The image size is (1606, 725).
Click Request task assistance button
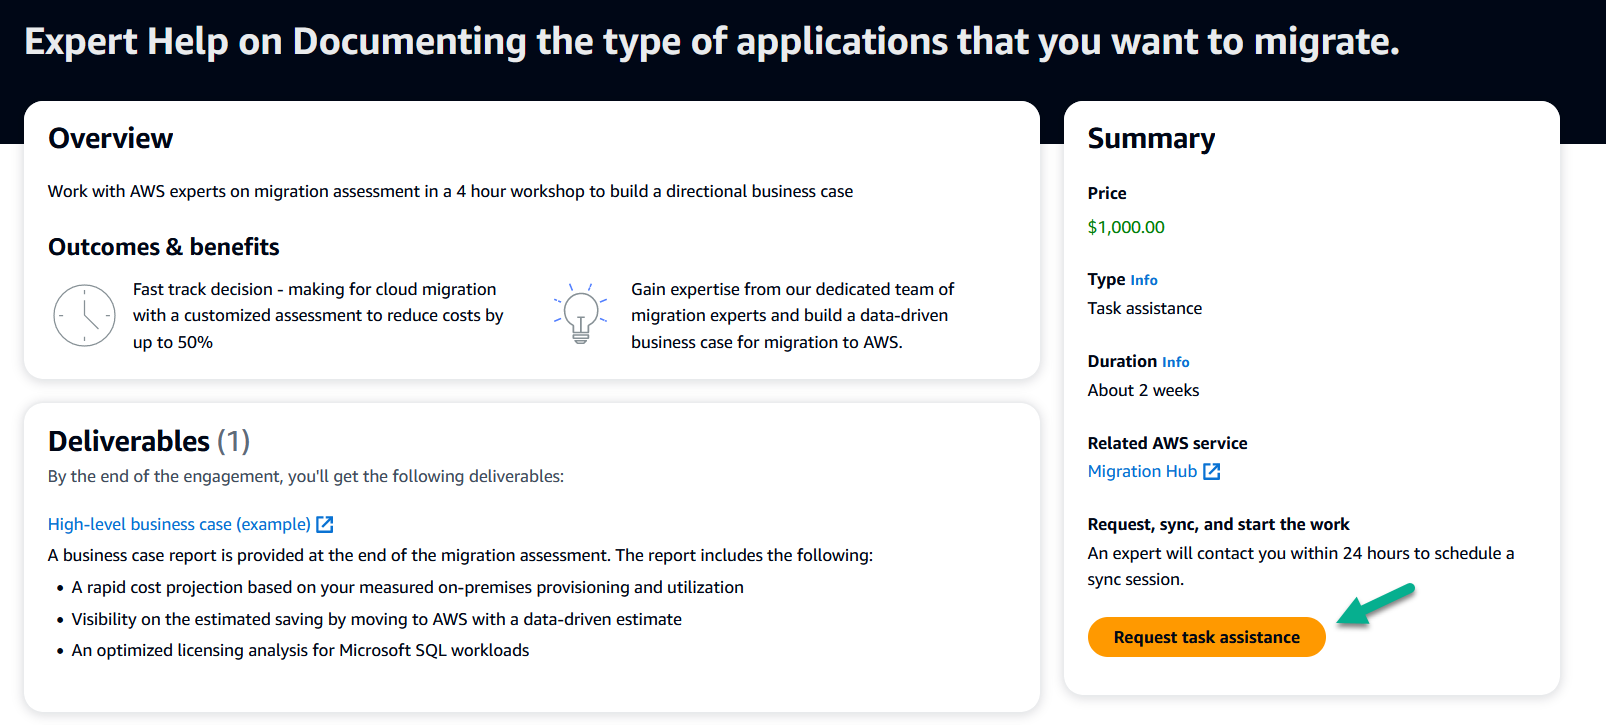click(x=1206, y=637)
